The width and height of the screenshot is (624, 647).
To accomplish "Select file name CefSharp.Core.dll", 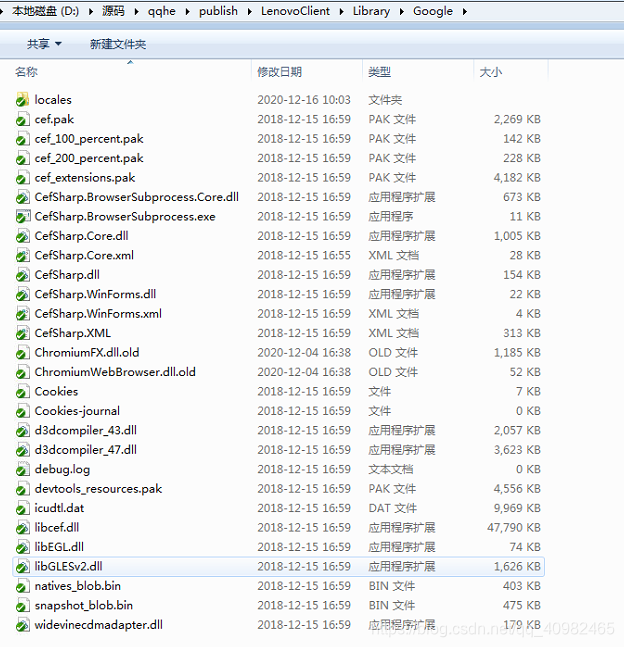I will [81, 236].
